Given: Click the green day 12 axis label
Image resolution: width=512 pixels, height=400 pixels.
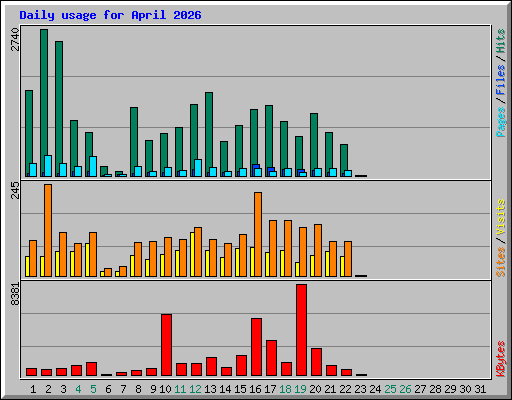Looking at the screenshot, I should coord(195,389).
